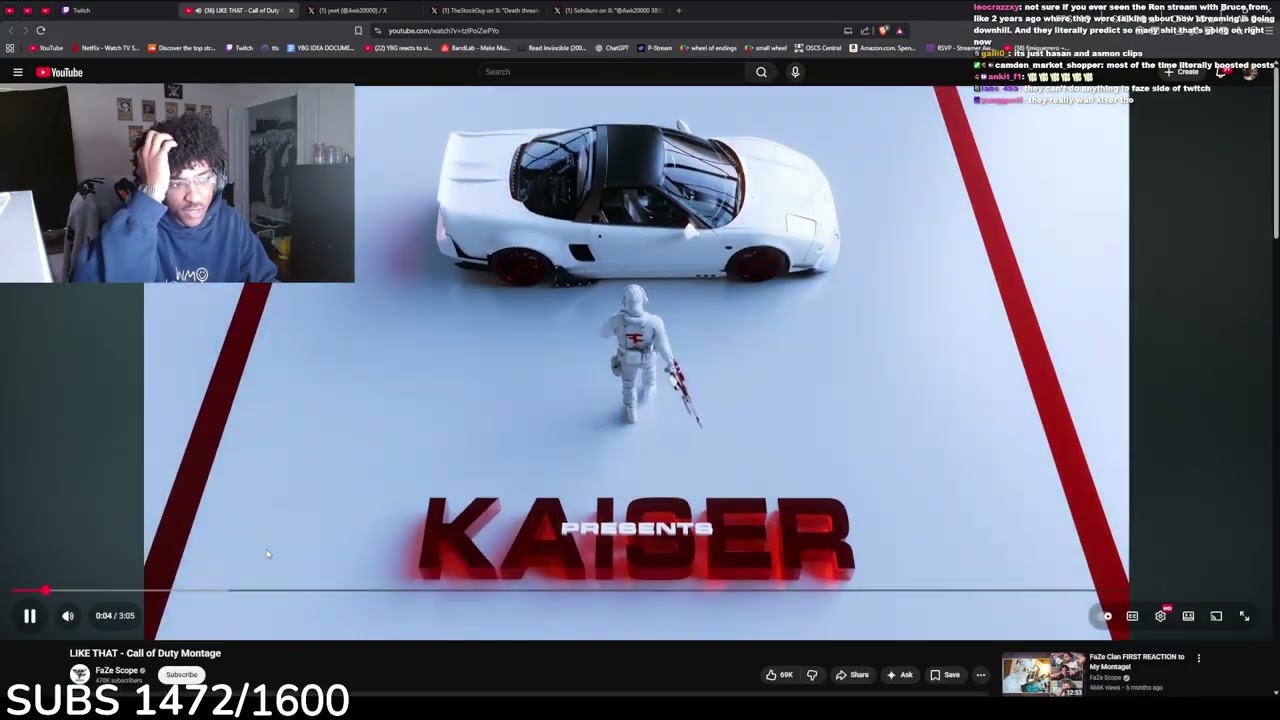Open the FaZe Scope channel avatar
Screen dimensions: 1280x720
coord(79,675)
